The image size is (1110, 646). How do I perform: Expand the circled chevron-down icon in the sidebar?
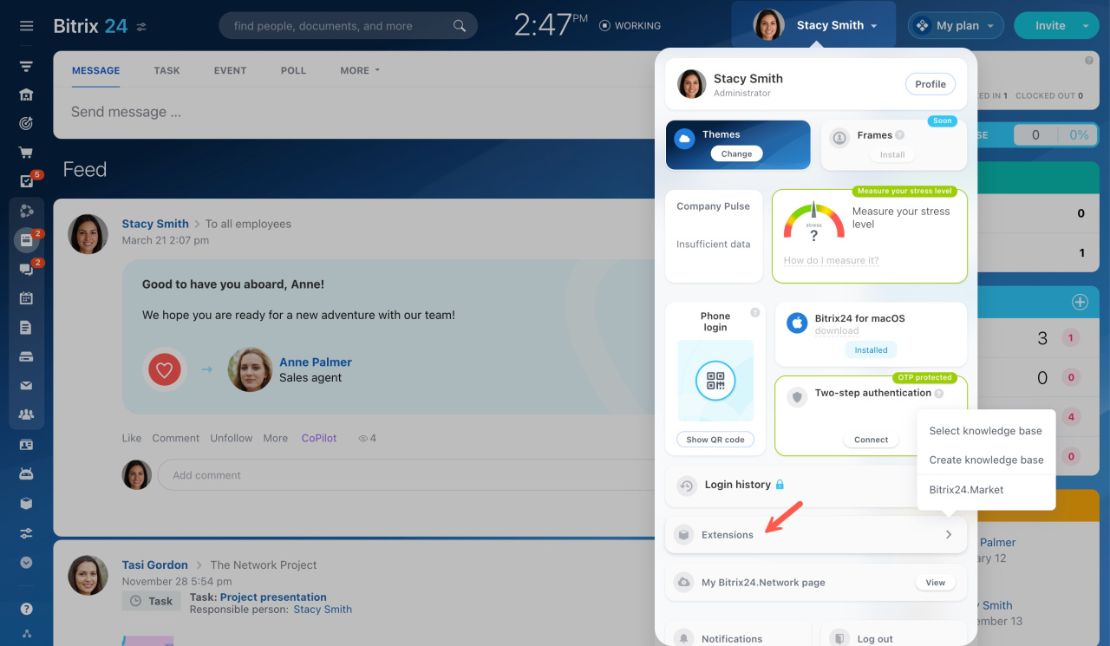point(26,563)
